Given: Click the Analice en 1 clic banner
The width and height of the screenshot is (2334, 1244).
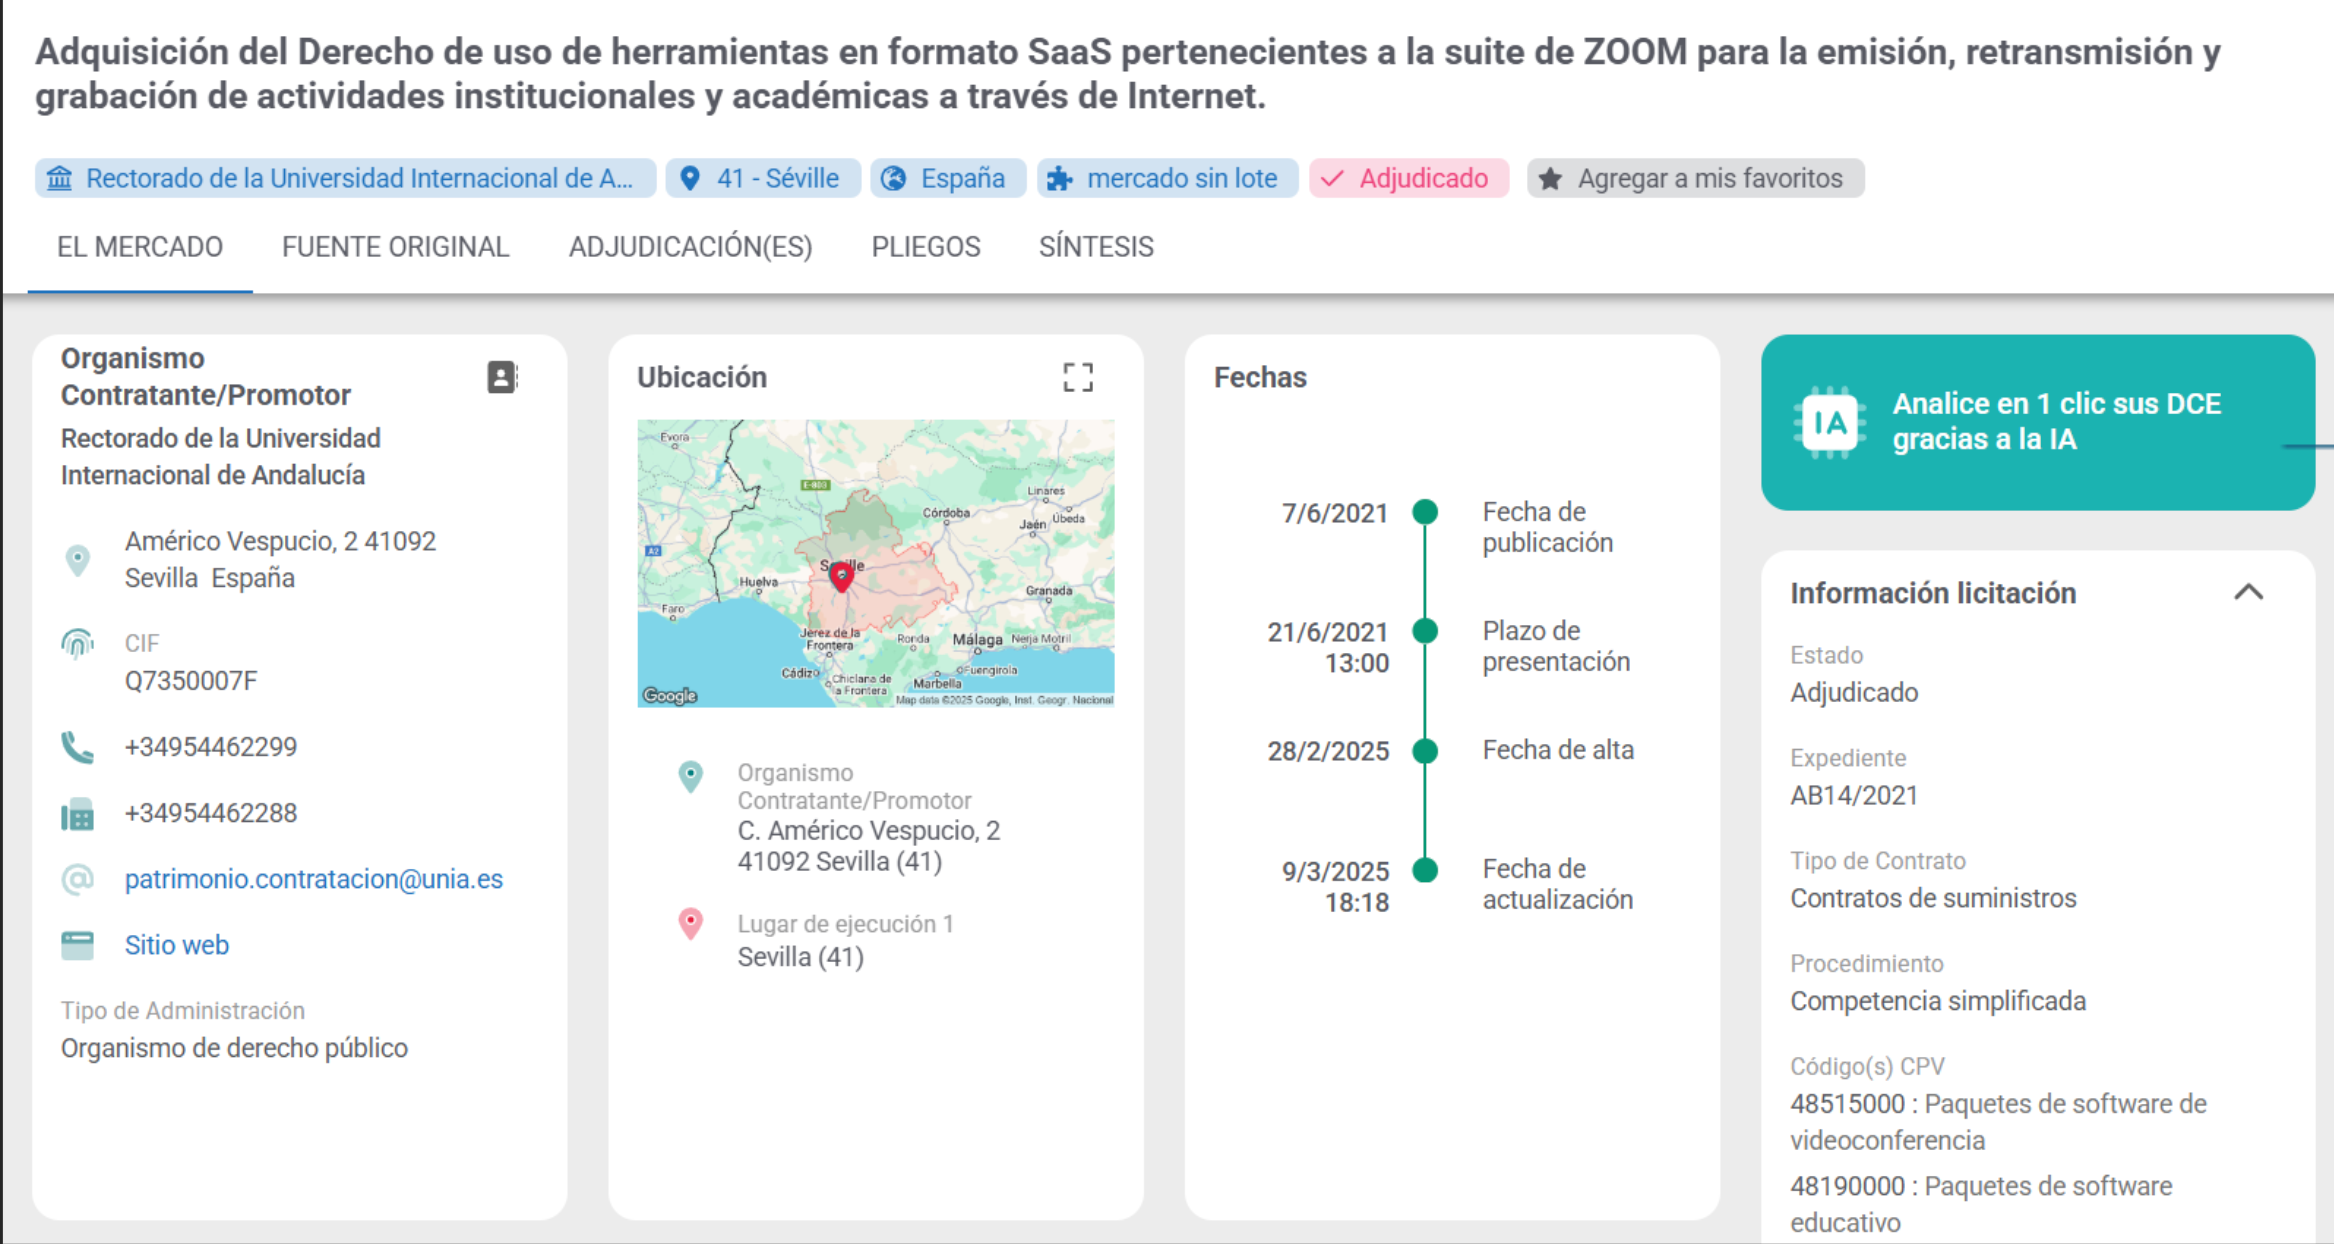Looking at the screenshot, I should pos(2055,422).
